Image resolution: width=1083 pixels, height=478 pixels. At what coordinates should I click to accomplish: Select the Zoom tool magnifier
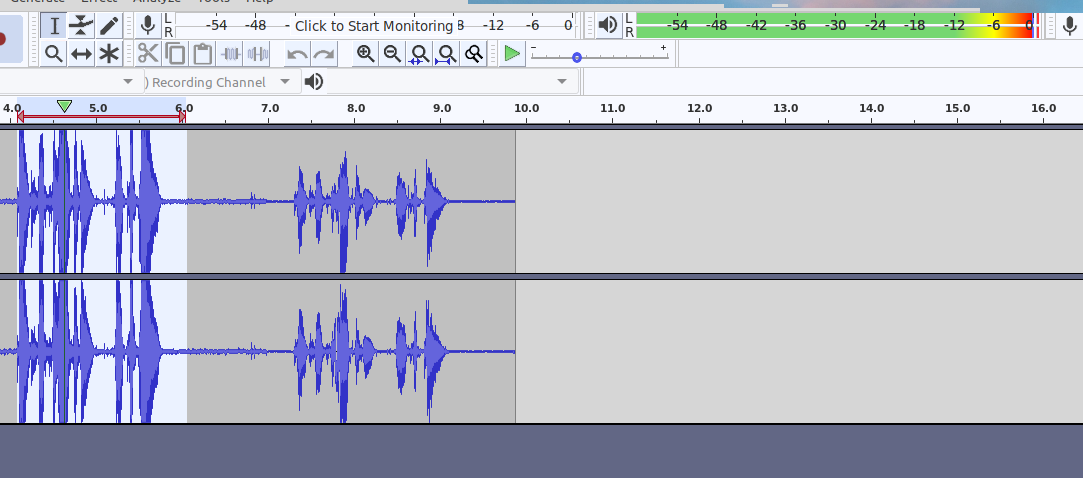(54, 53)
